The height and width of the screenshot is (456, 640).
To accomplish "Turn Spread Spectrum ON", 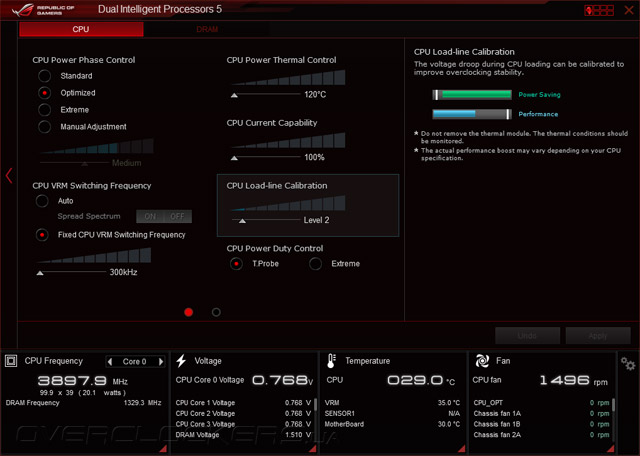I will point(150,216).
